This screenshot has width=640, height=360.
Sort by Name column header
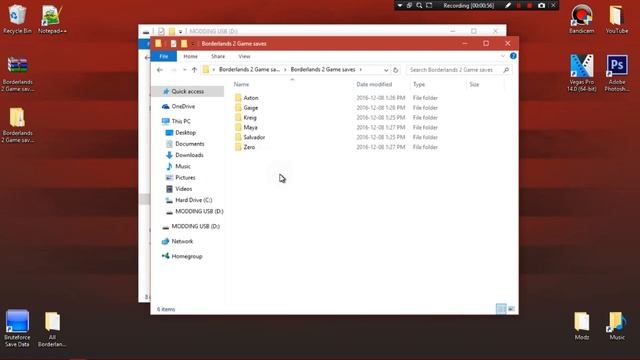click(241, 84)
